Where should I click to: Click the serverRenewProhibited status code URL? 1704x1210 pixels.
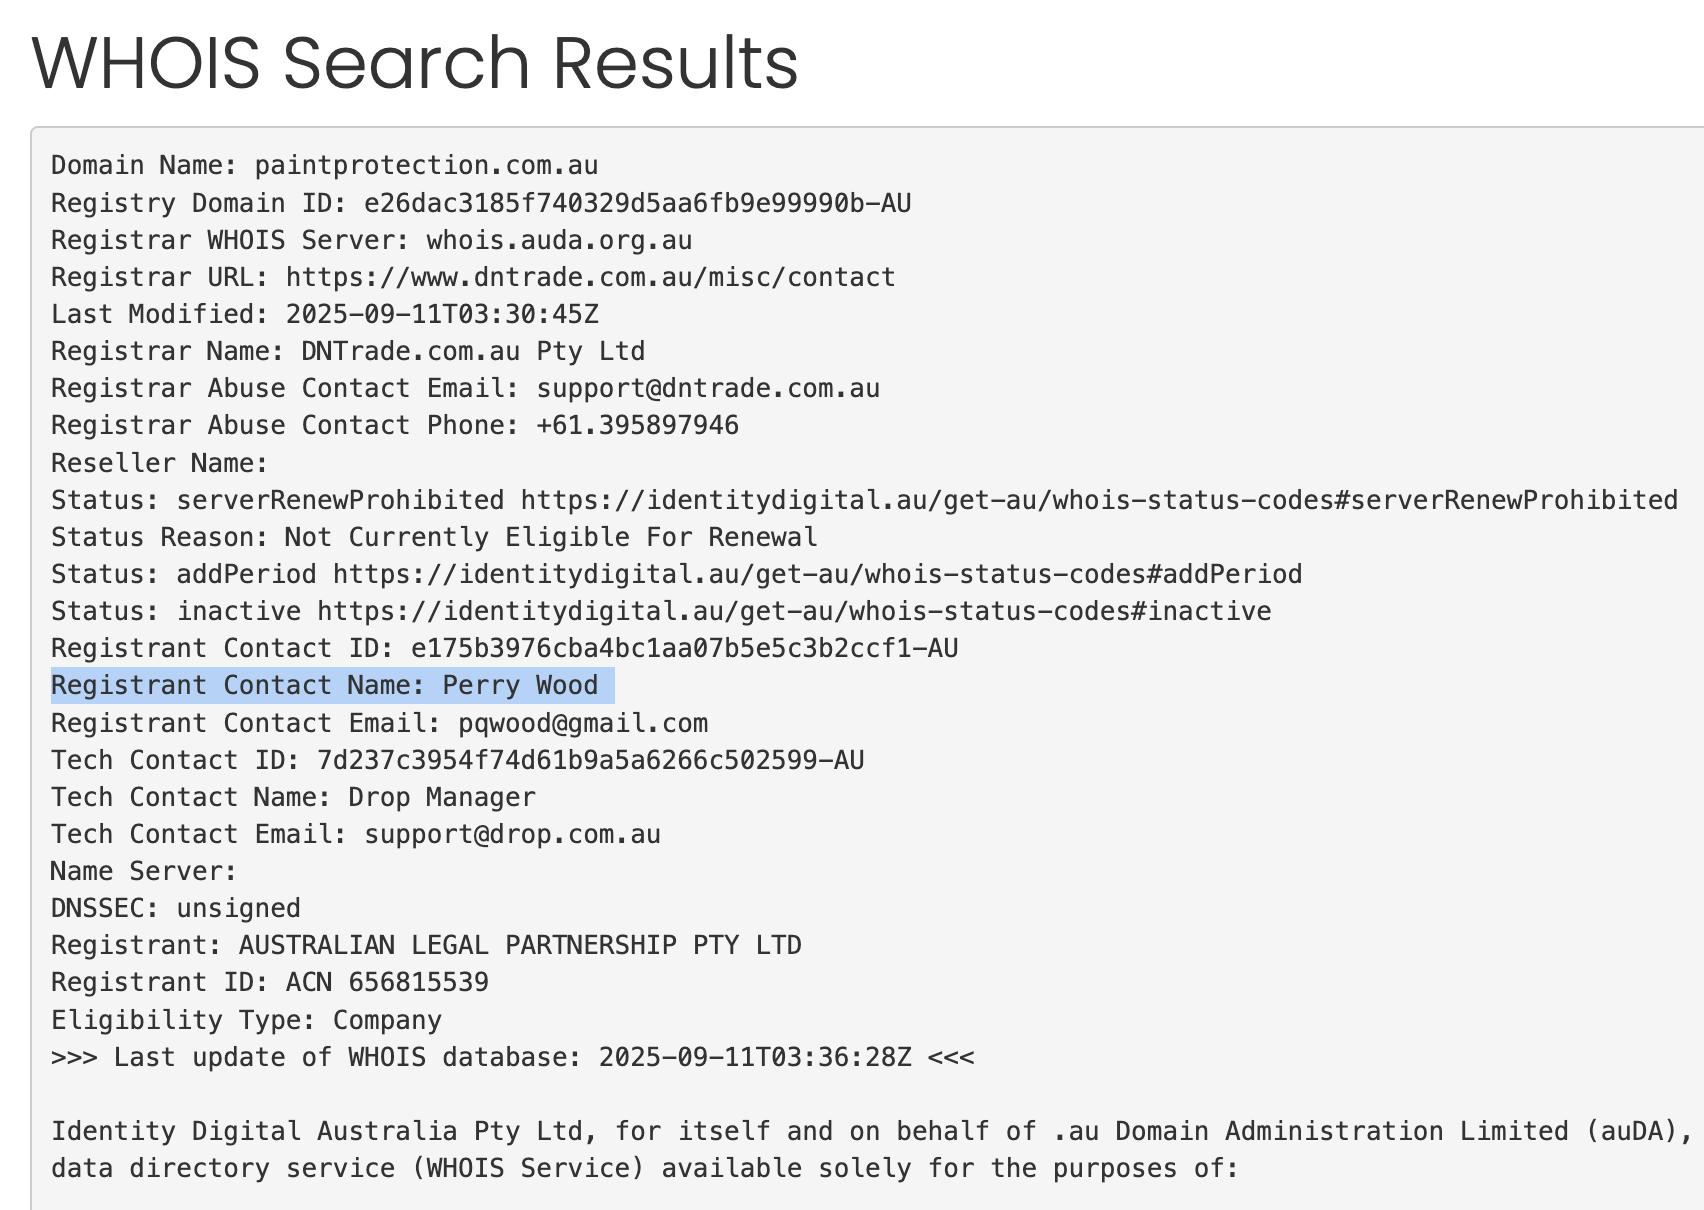[1098, 500]
